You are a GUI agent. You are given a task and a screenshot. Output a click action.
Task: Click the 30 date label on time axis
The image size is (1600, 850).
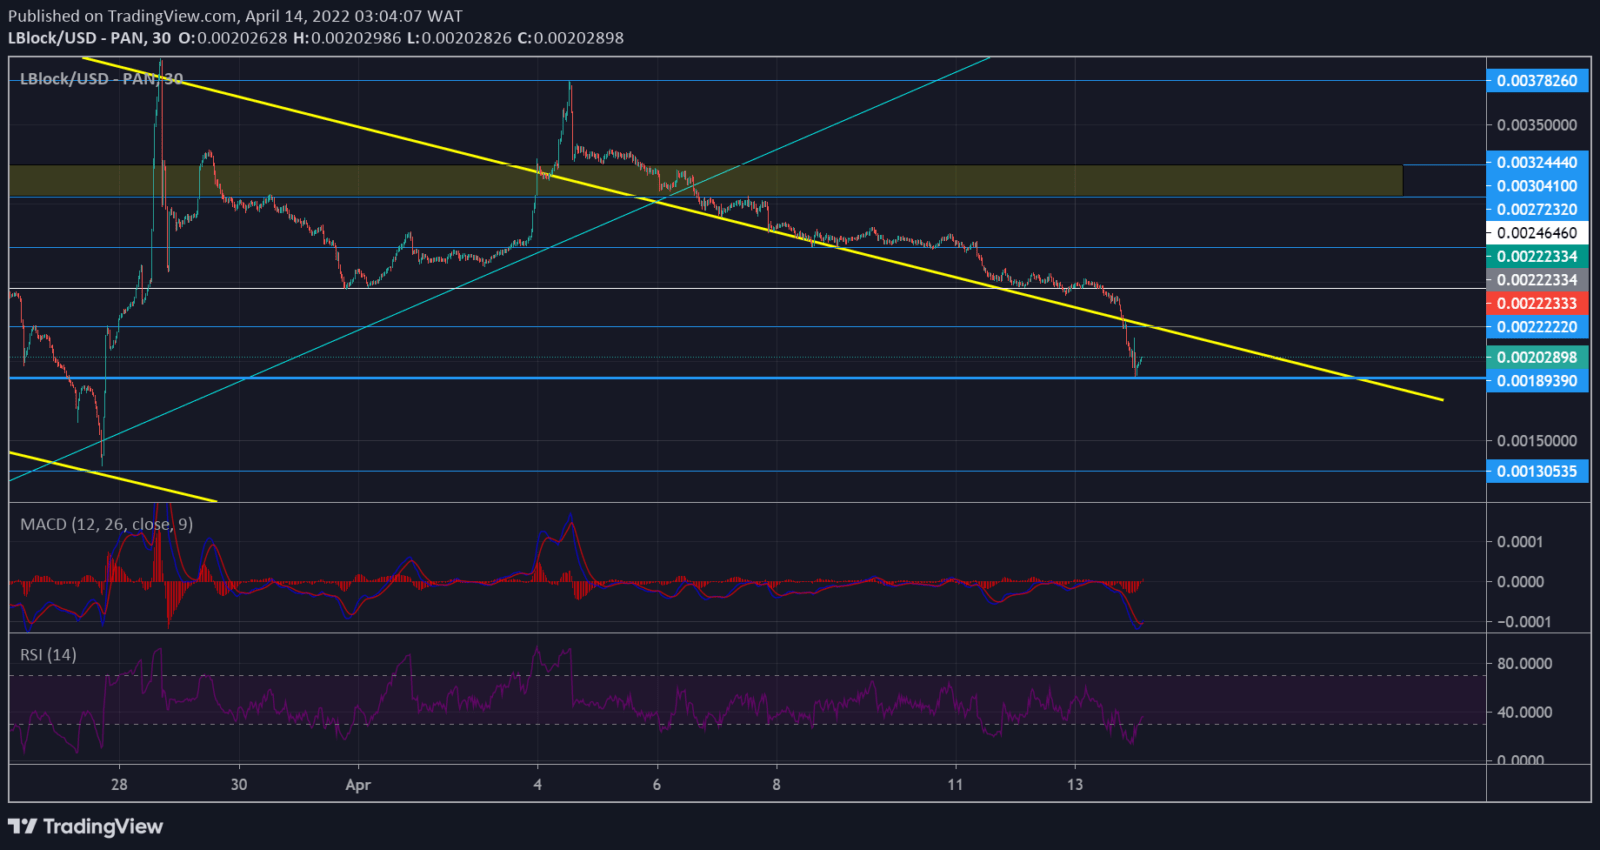pos(239,784)
